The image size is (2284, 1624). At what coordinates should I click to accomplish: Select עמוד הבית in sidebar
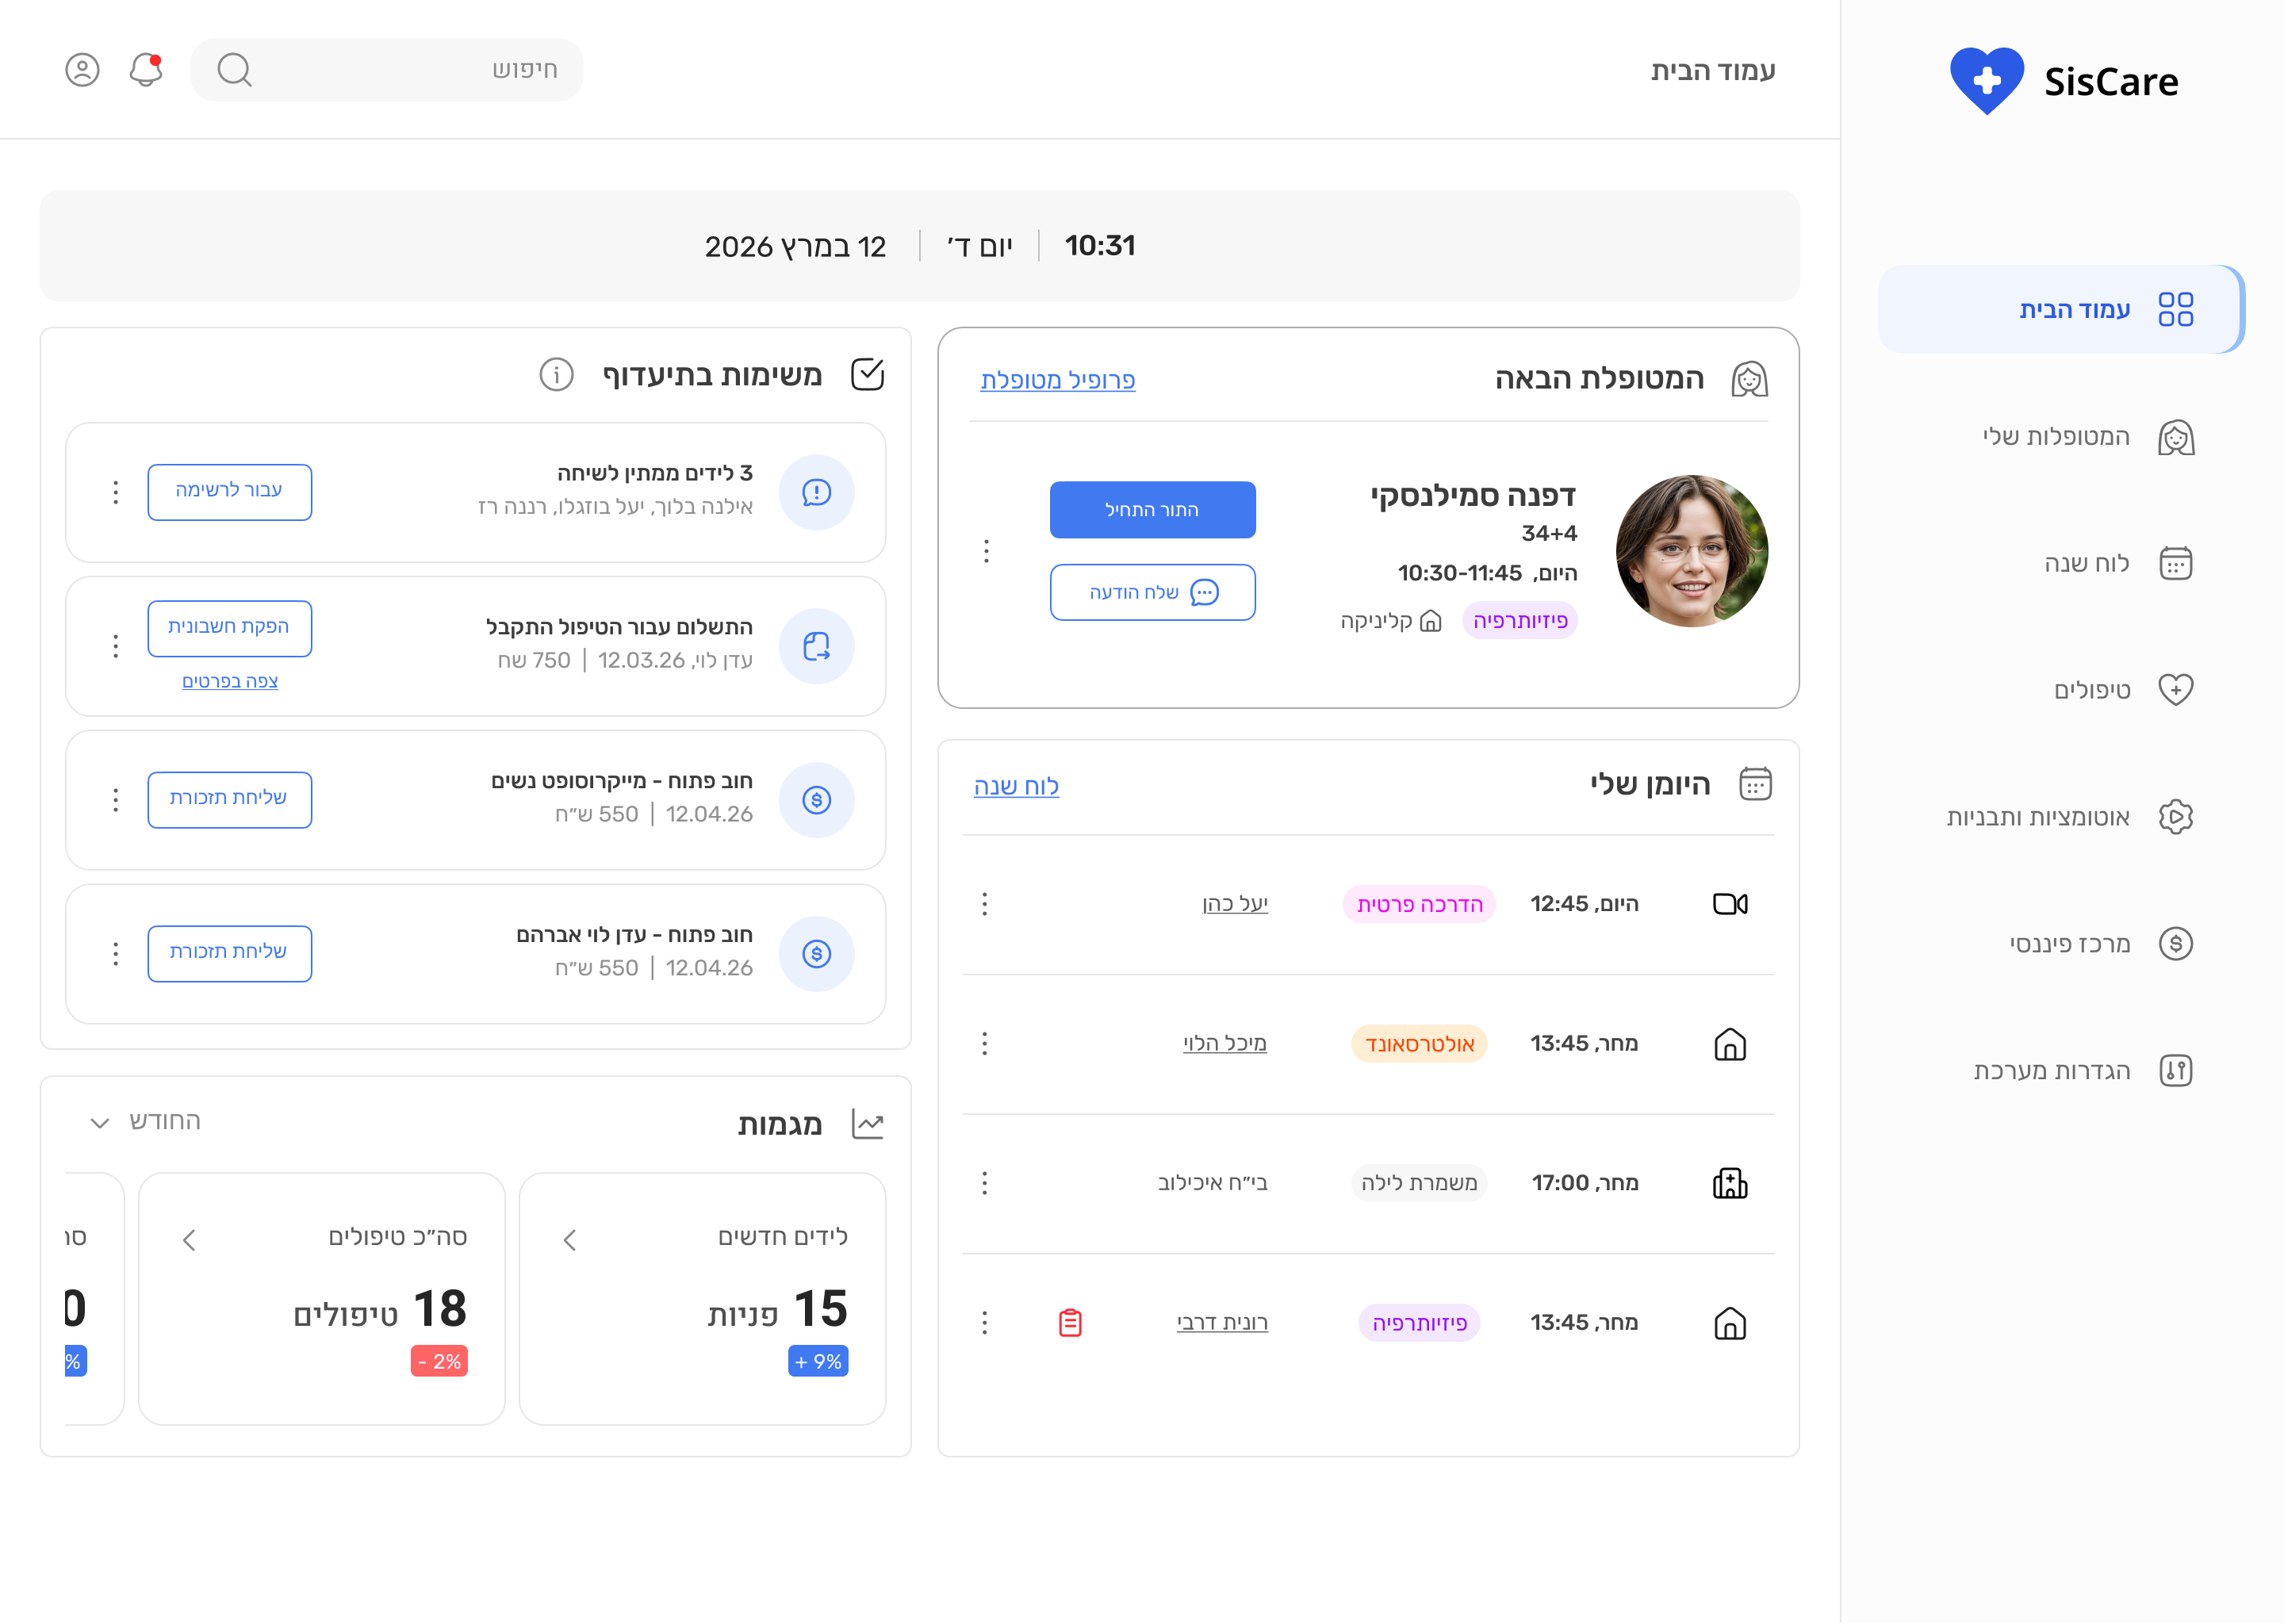[x=2061, y=310]
